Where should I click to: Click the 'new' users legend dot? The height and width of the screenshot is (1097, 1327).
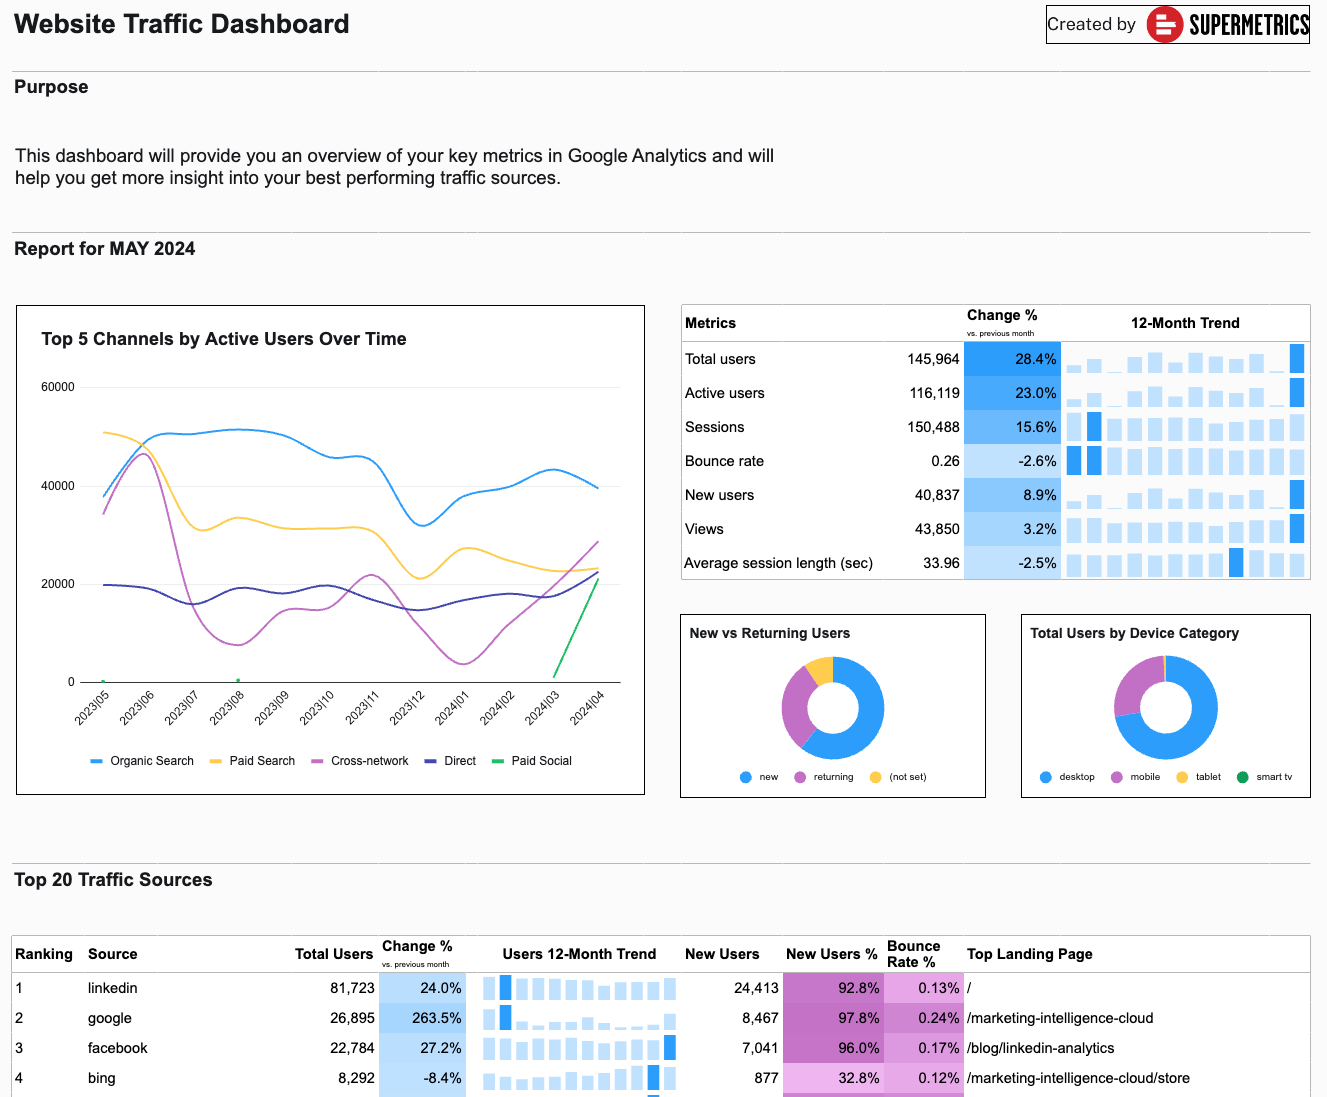point(746,777)
